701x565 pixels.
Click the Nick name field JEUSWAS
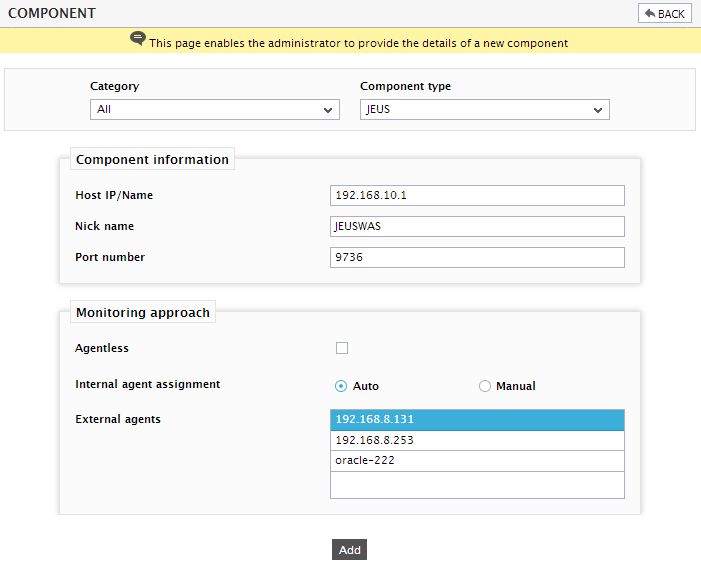point(477,227)
